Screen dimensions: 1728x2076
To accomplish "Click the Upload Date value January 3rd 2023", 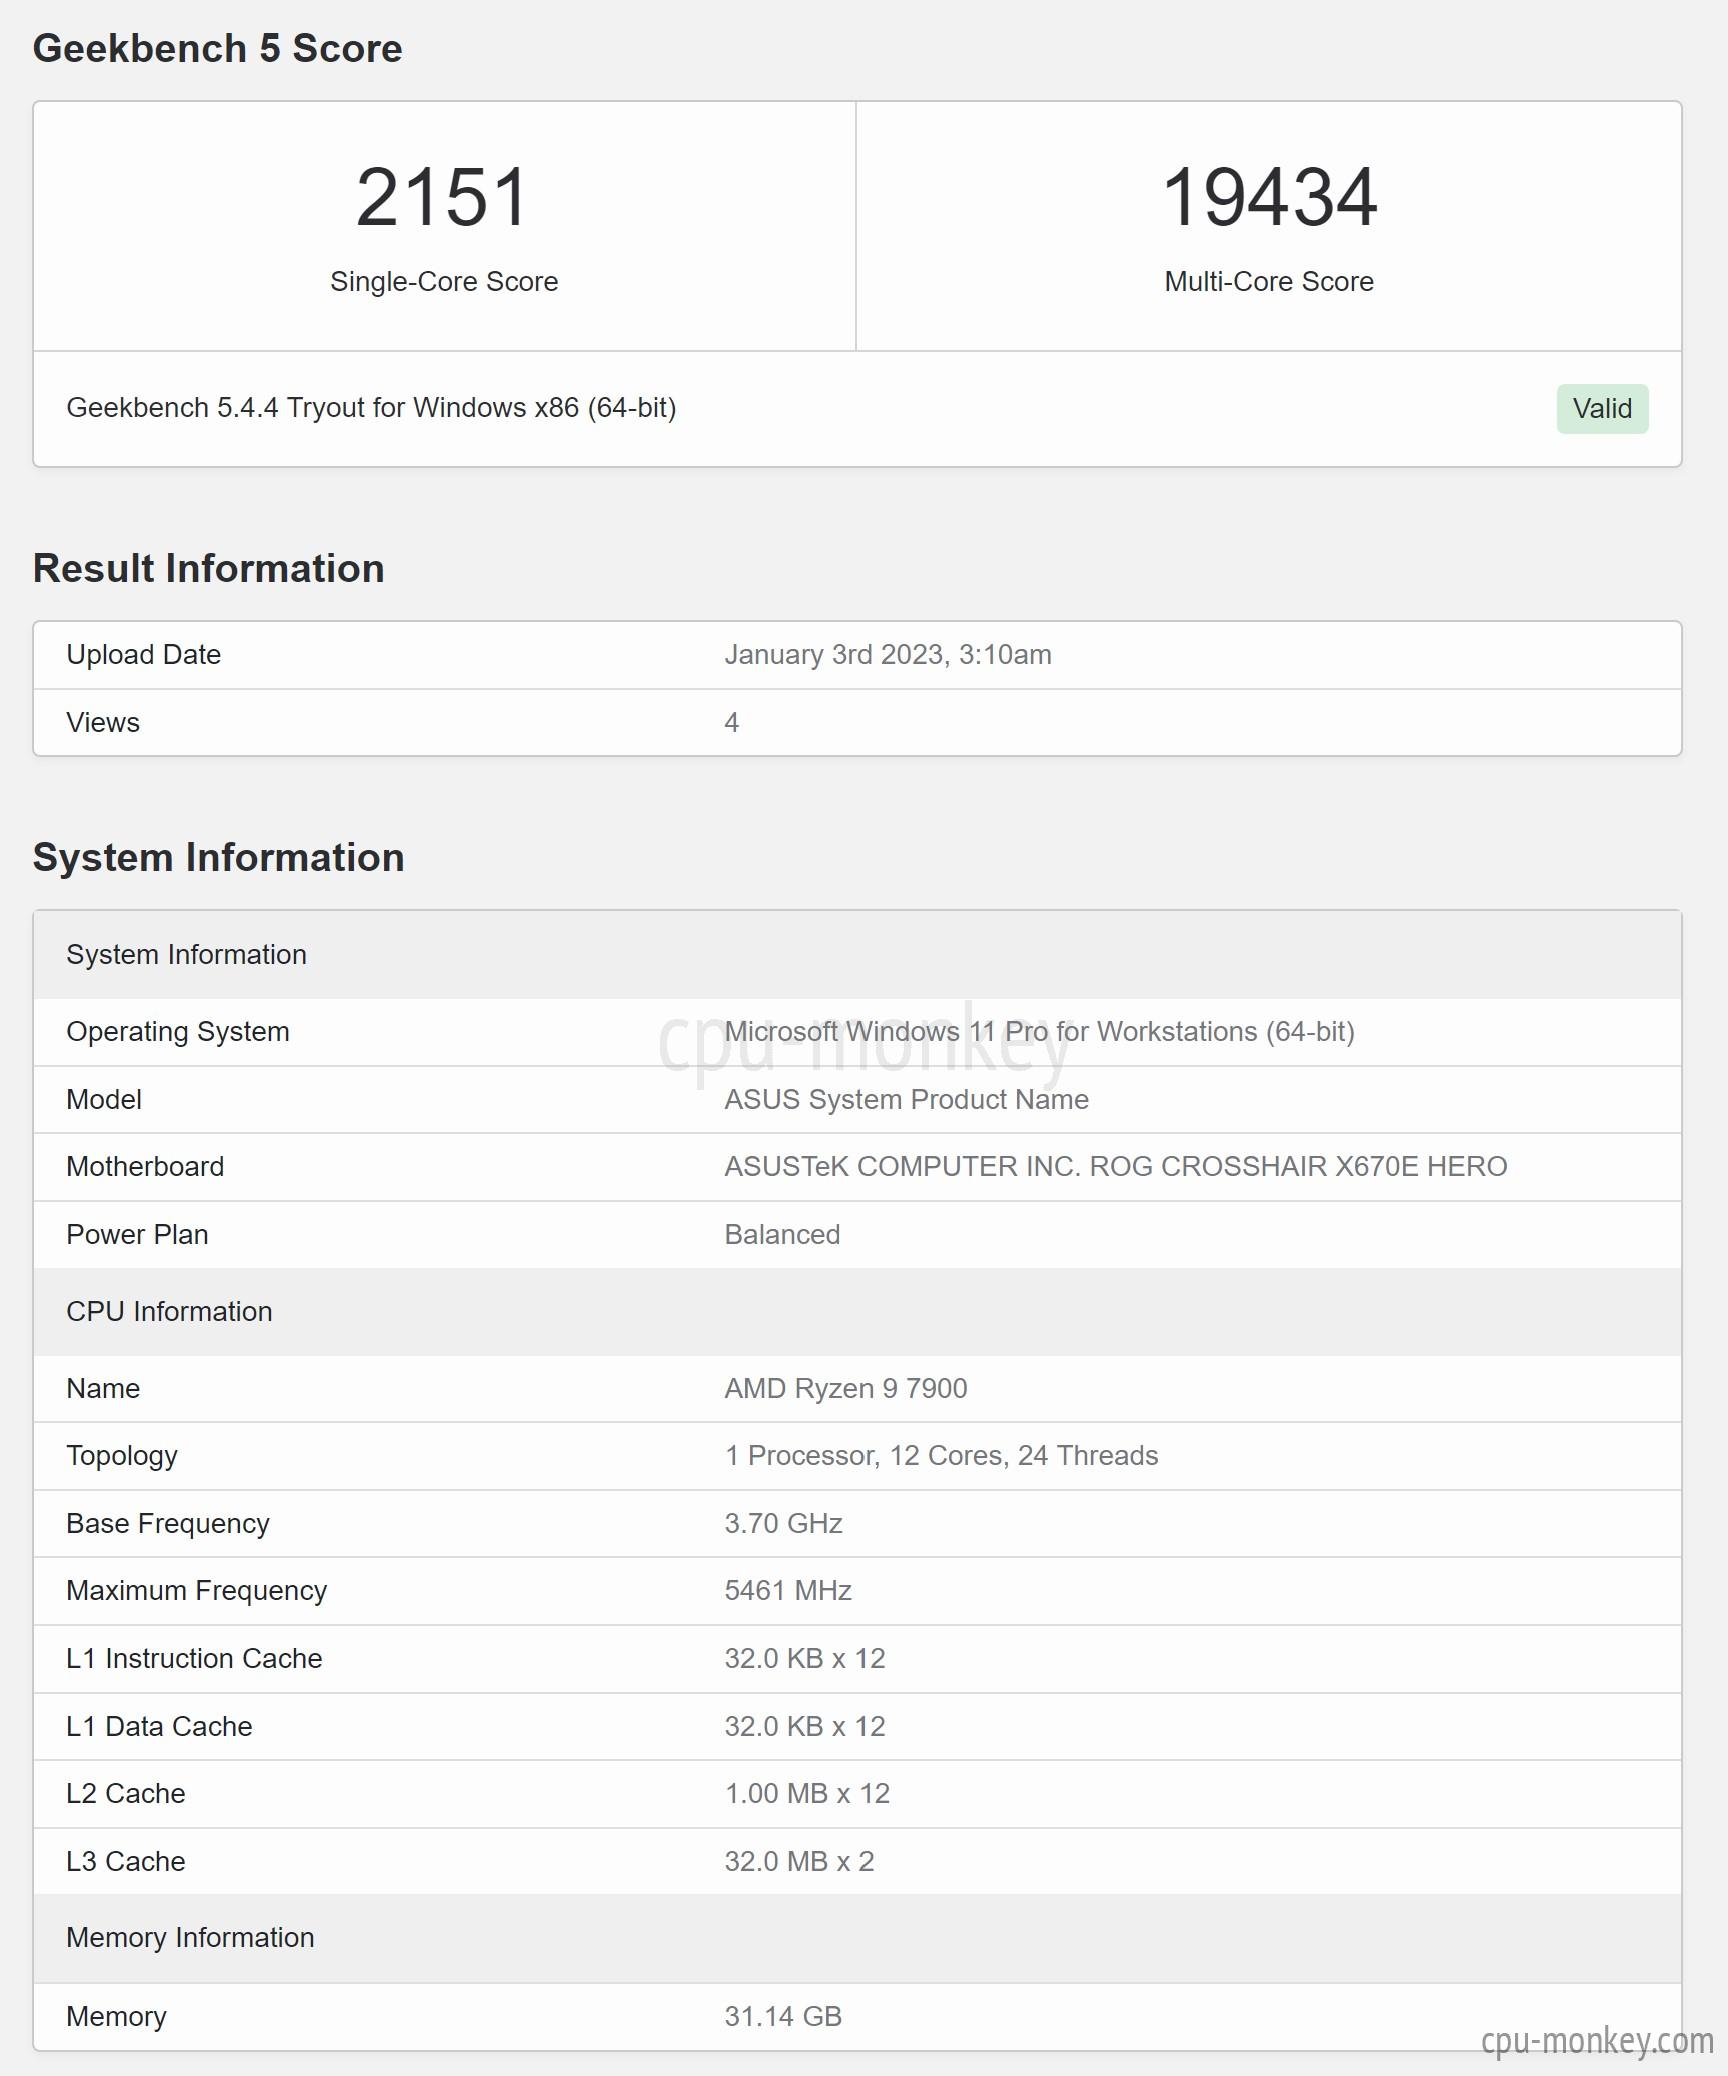I will point(888,655).
